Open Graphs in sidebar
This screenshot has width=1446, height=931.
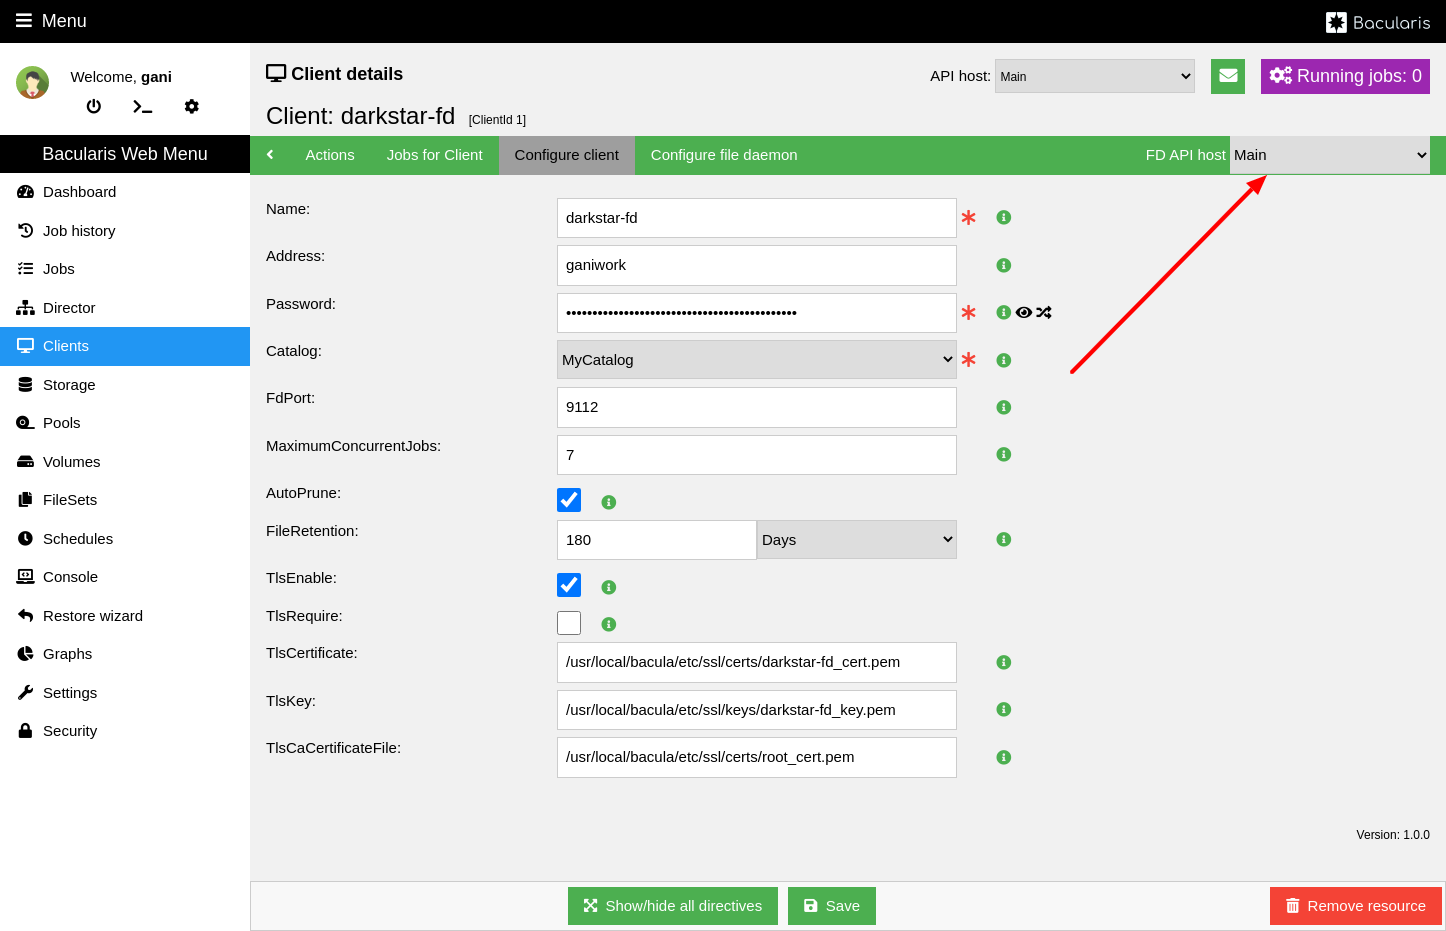[125, 654]
